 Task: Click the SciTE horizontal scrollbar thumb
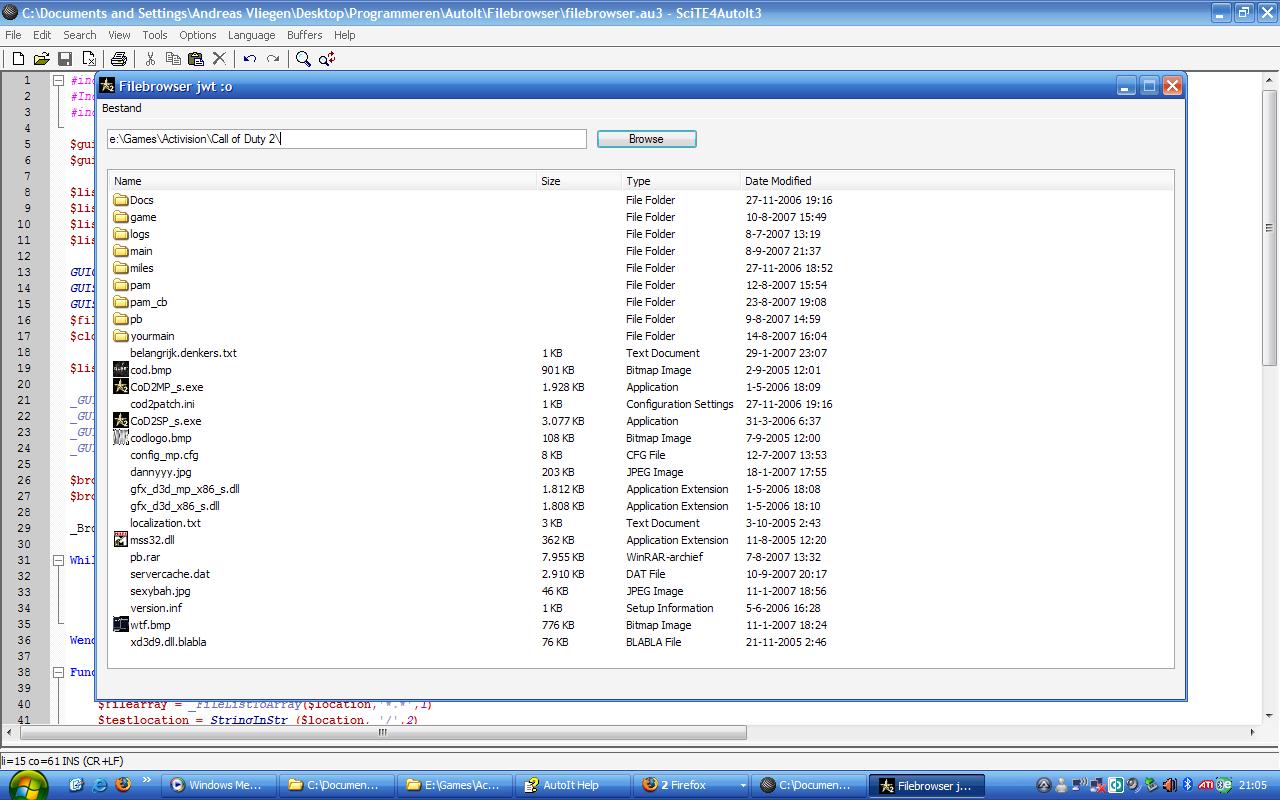click(x=381, y=732)
